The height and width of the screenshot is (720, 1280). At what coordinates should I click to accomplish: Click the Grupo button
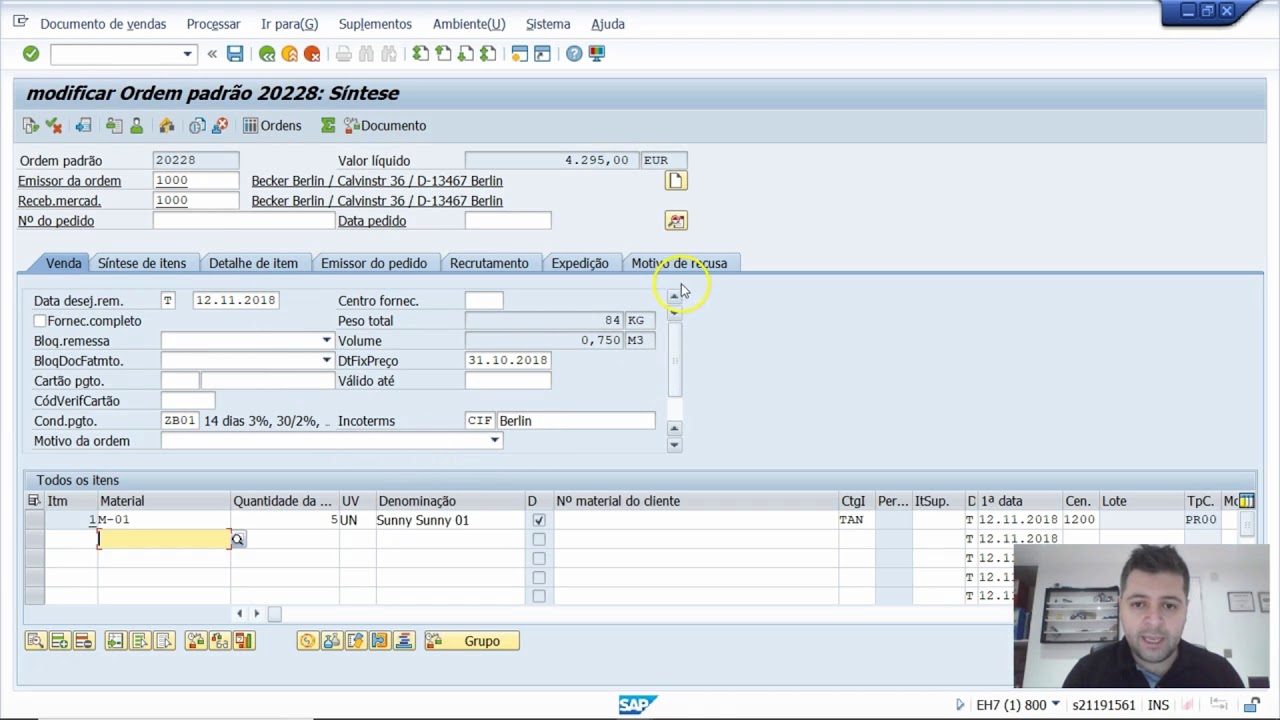pos(471,641)
